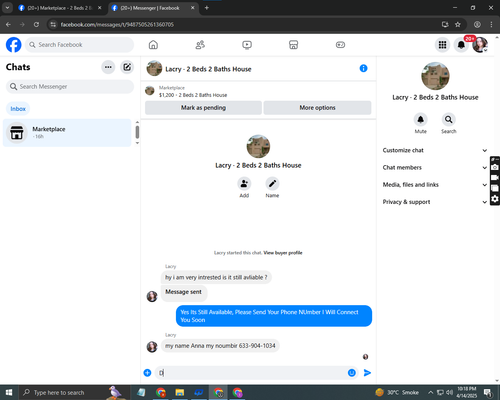View site information icon in the address bar
This screenshot has width=500, height=400.
pos(53,24)
